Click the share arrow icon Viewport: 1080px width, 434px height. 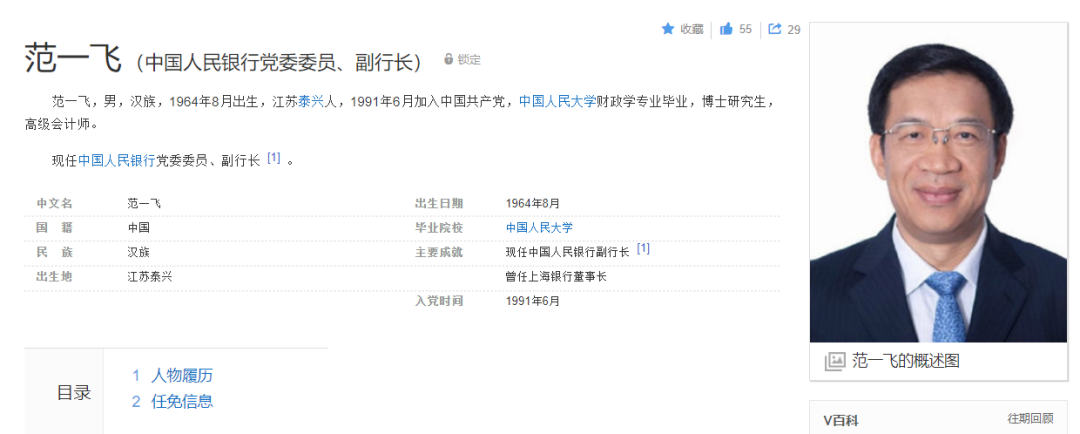click(775, 29)
